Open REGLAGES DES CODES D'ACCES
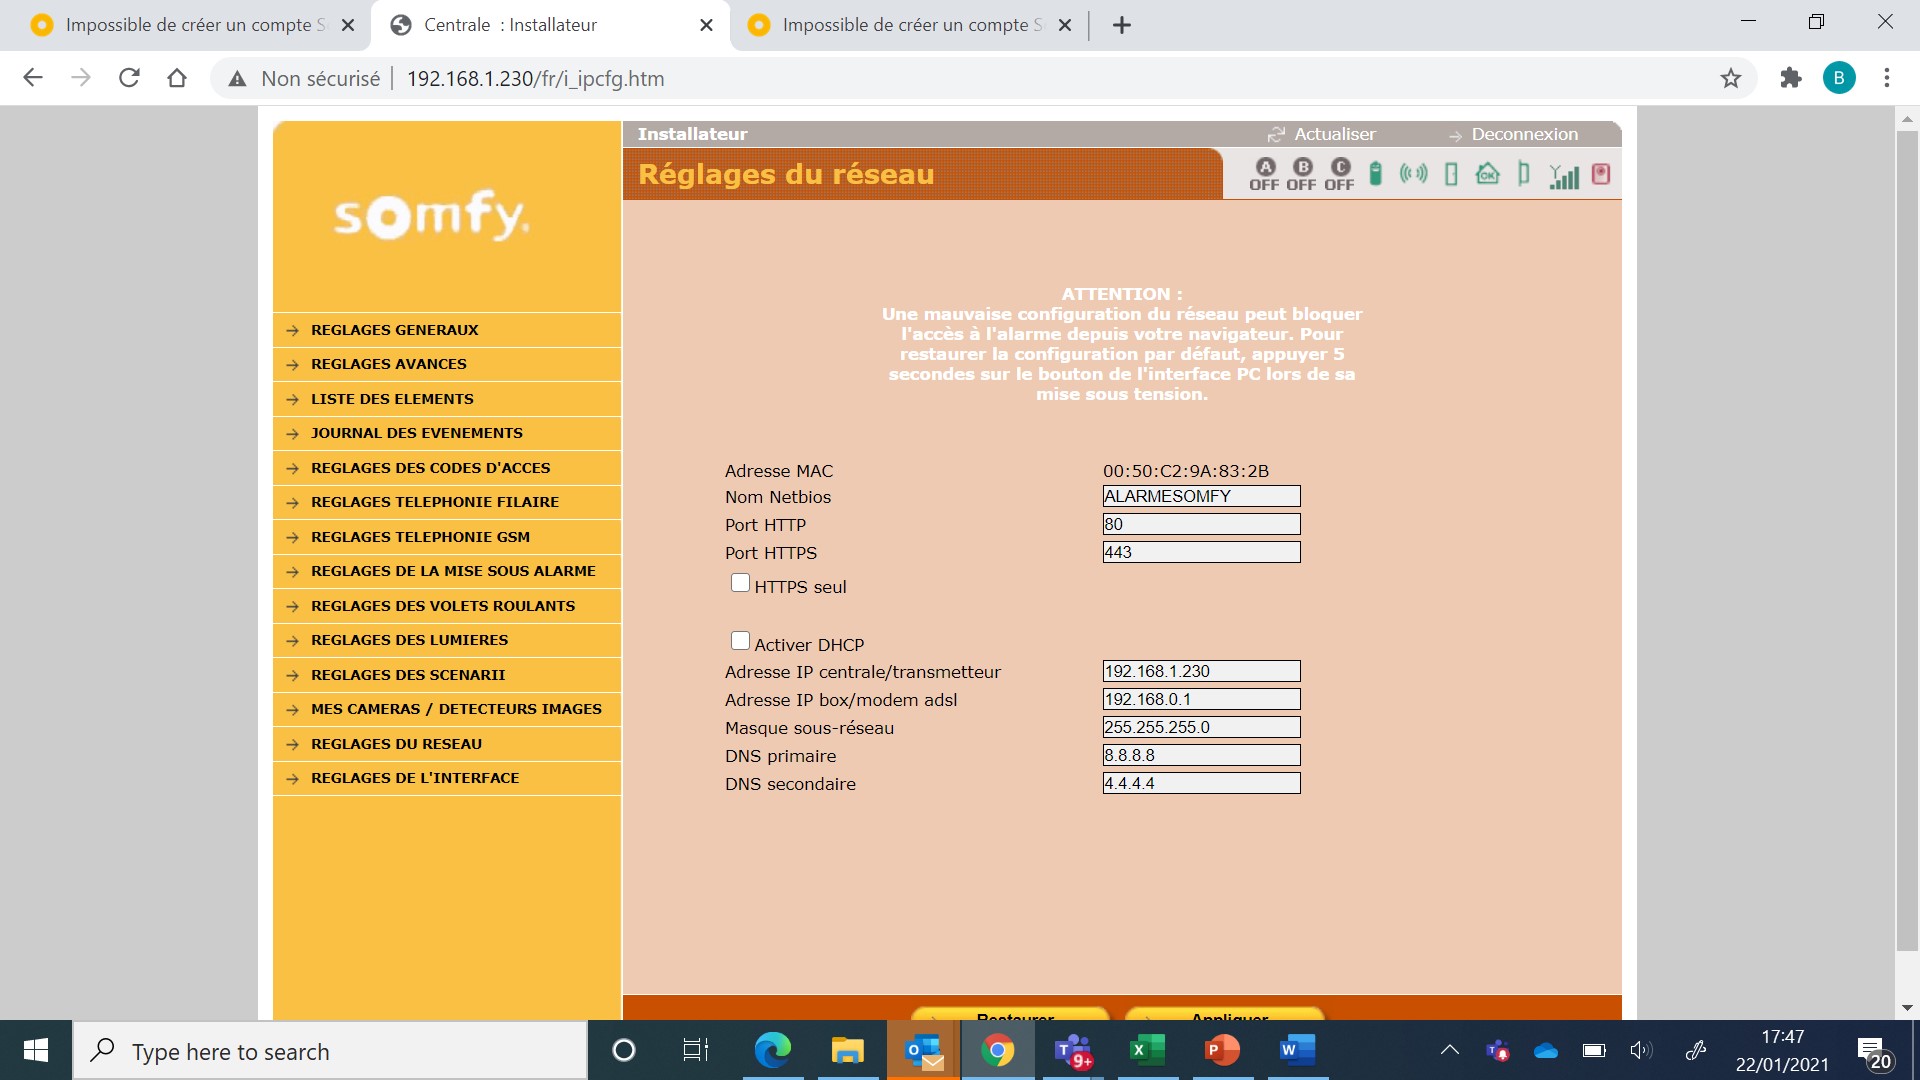The width and height of the screenshot is (1920, 1080). tap(446, 468)
